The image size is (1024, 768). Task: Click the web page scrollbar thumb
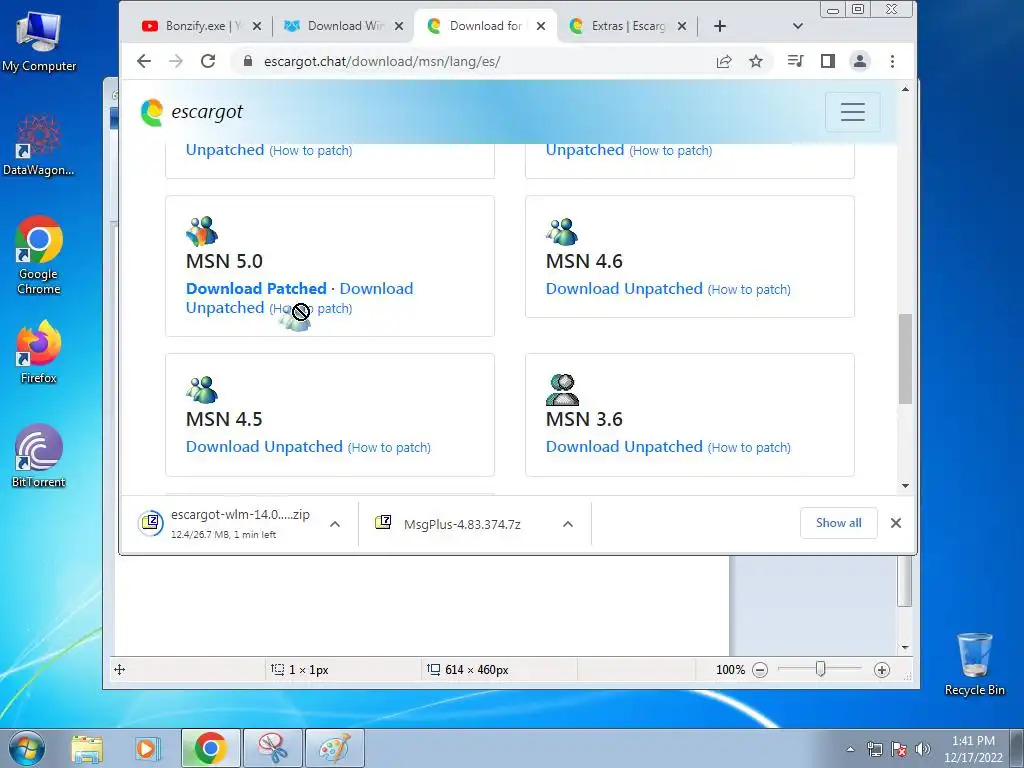coord(905,359)
